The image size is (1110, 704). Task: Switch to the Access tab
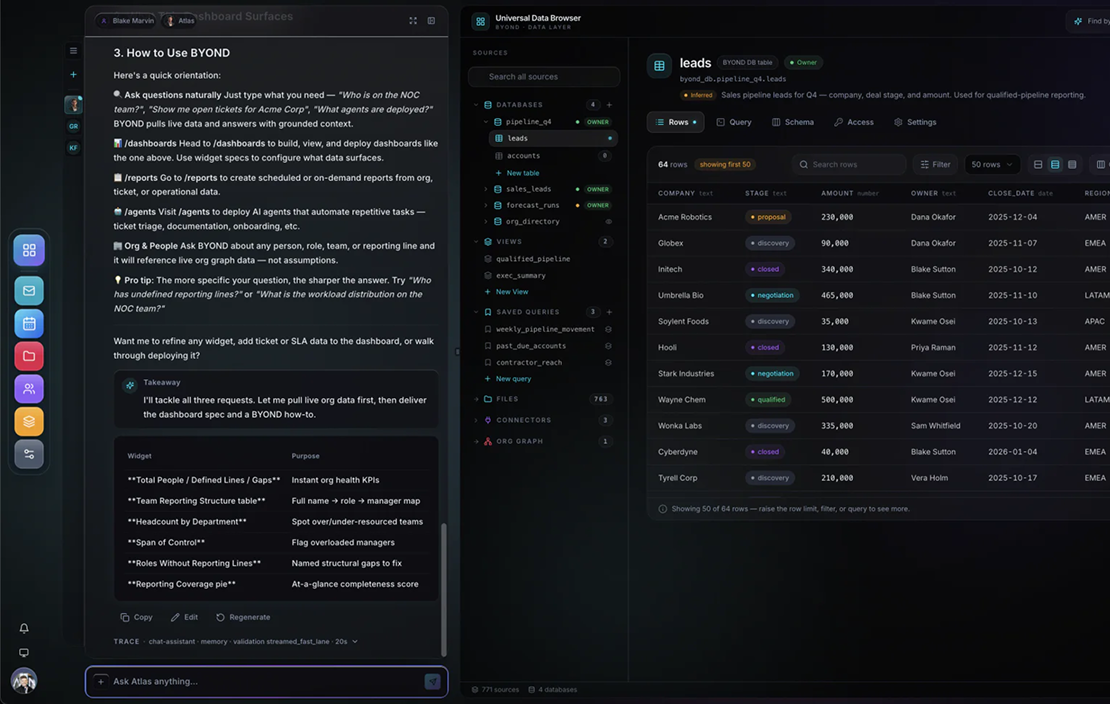tap(853, 123)
